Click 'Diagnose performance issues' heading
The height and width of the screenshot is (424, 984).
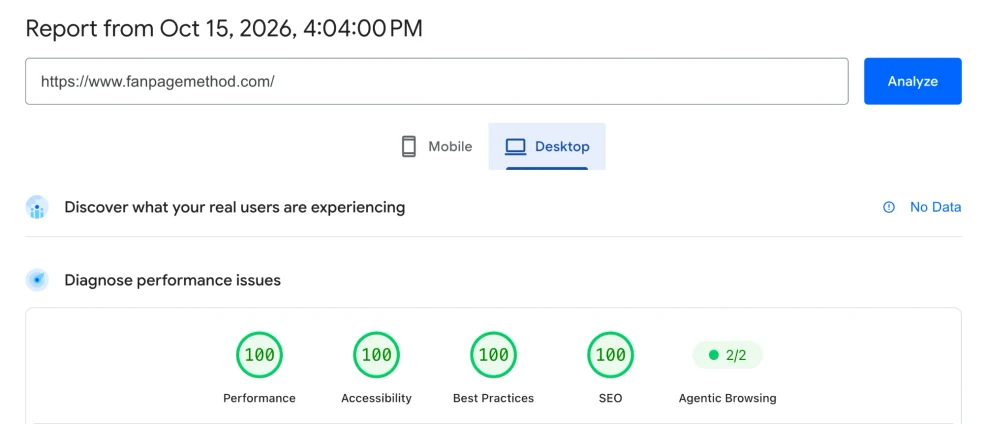[x=173, y=280]
